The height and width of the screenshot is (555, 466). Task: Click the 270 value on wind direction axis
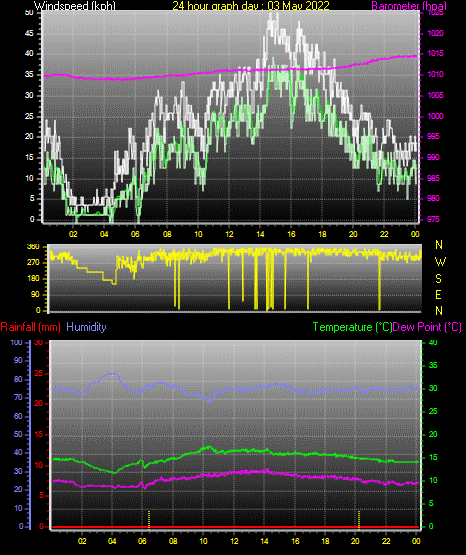coord(34,263)
